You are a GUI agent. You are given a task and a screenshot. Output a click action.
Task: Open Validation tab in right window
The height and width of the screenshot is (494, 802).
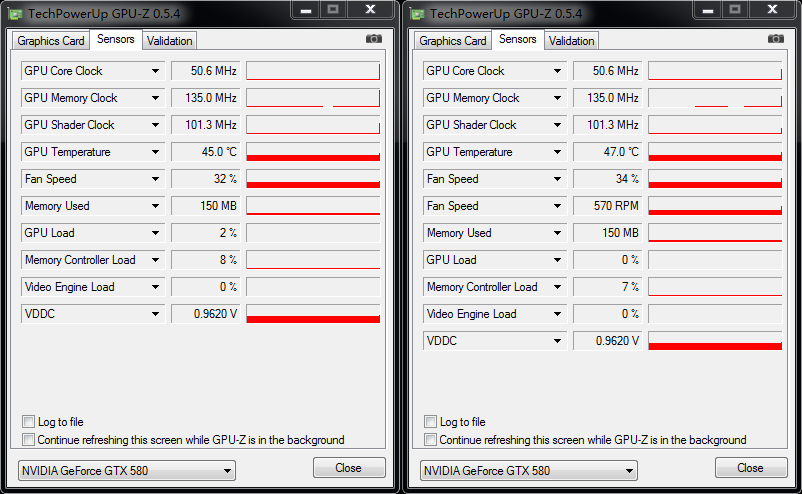(x=571, y=41)
